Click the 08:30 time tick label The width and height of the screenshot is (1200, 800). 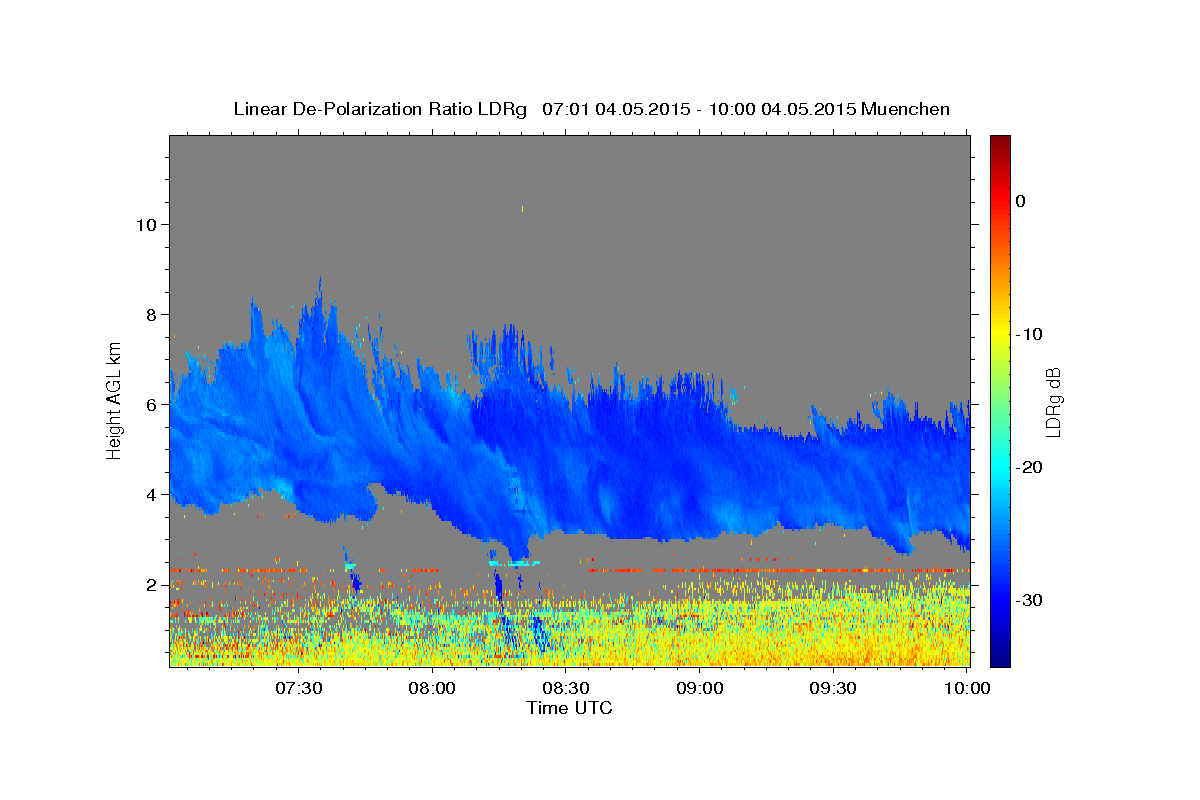point(565,688)
